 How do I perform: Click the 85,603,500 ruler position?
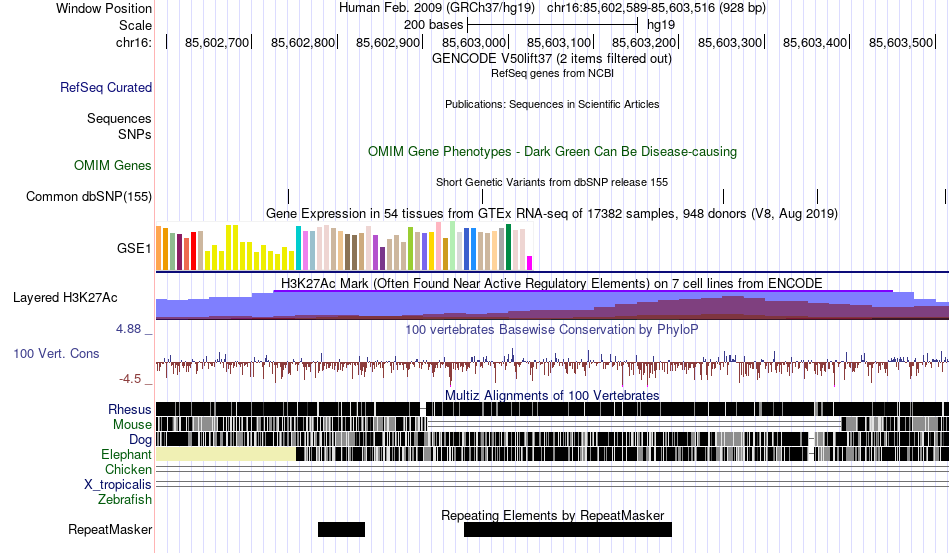[x=901, y=42]
